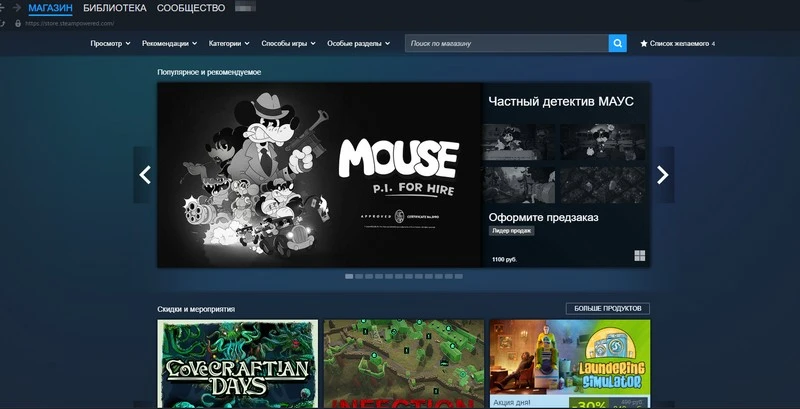Open the Просмотр dropdown menu

point(110,44)
